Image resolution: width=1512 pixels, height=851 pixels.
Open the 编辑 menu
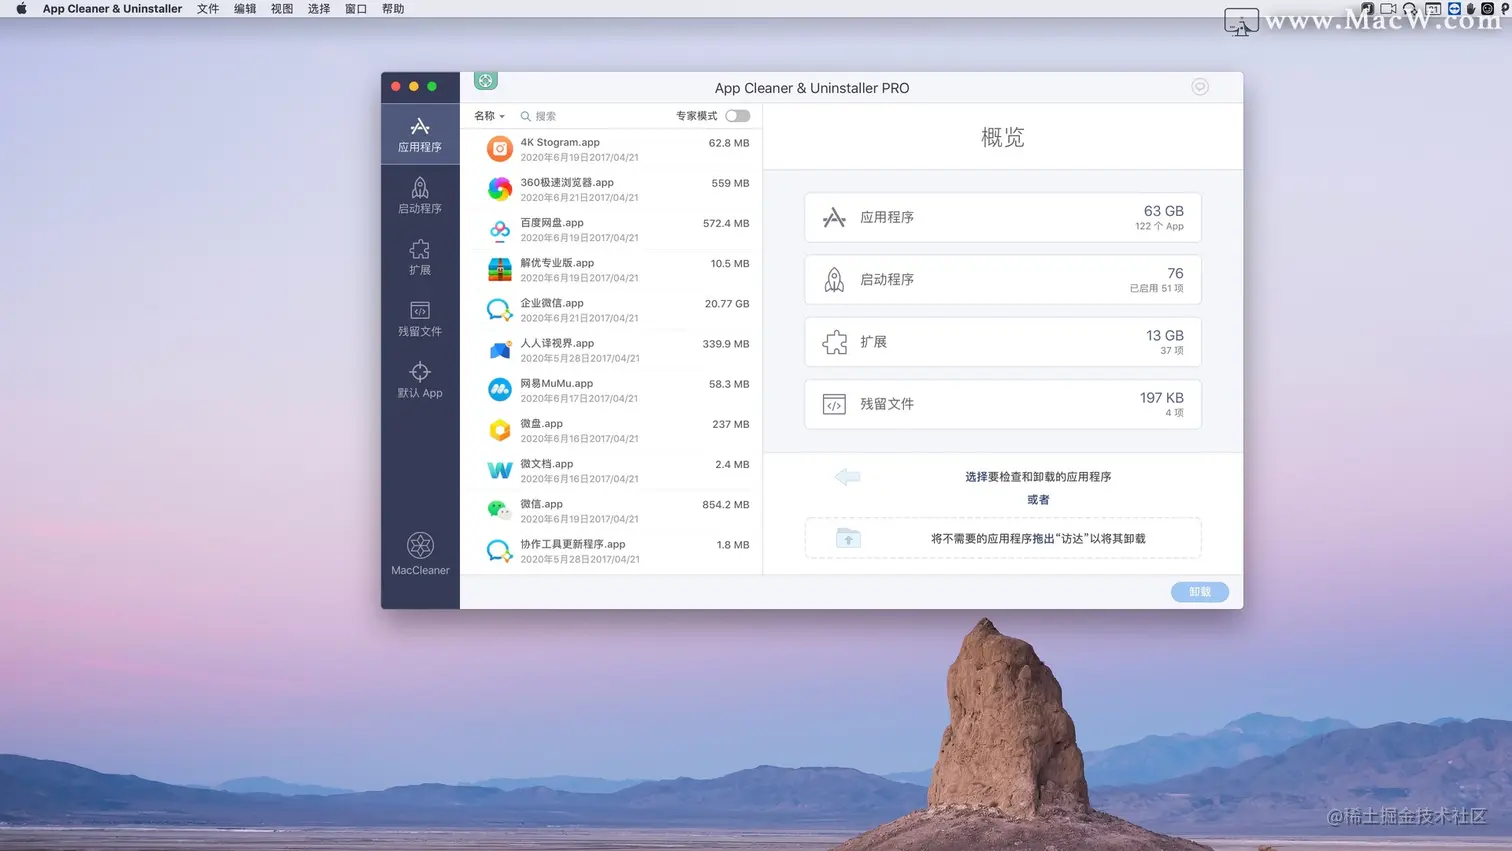245,9
